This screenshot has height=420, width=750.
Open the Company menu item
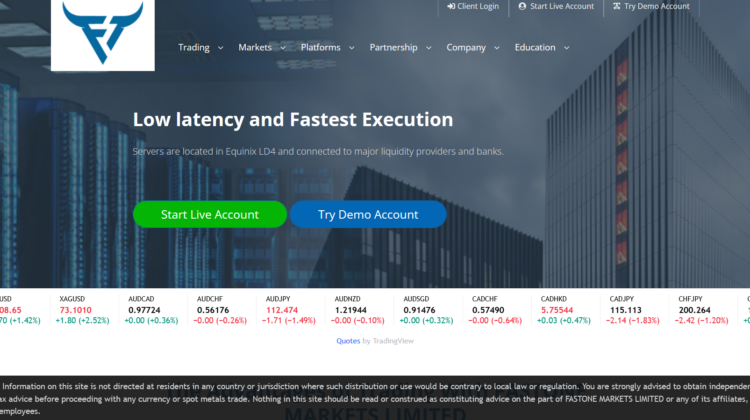point(466,47)
